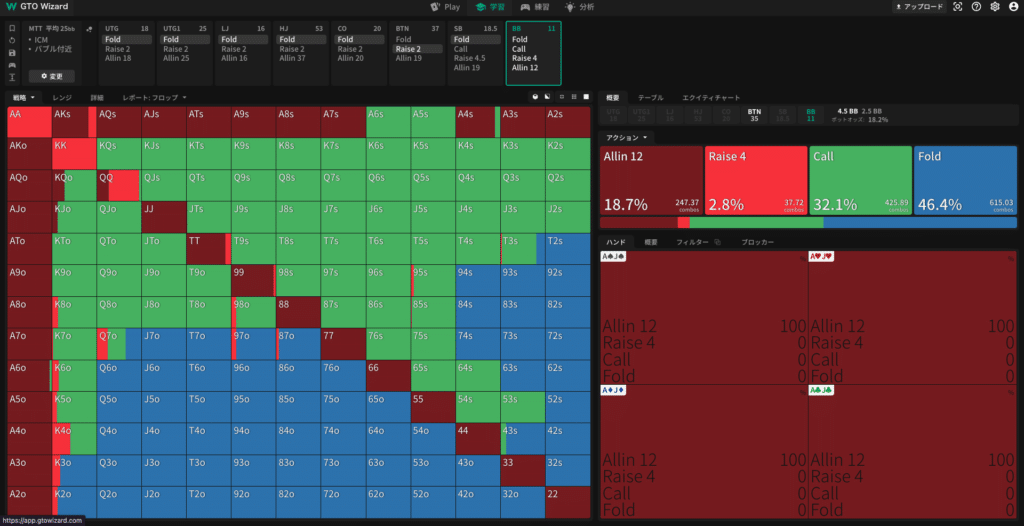The width and height of the screenshot is (1024, 526).
Task: Select the A♦J♦ combo card
Action: tap(703, 452)
